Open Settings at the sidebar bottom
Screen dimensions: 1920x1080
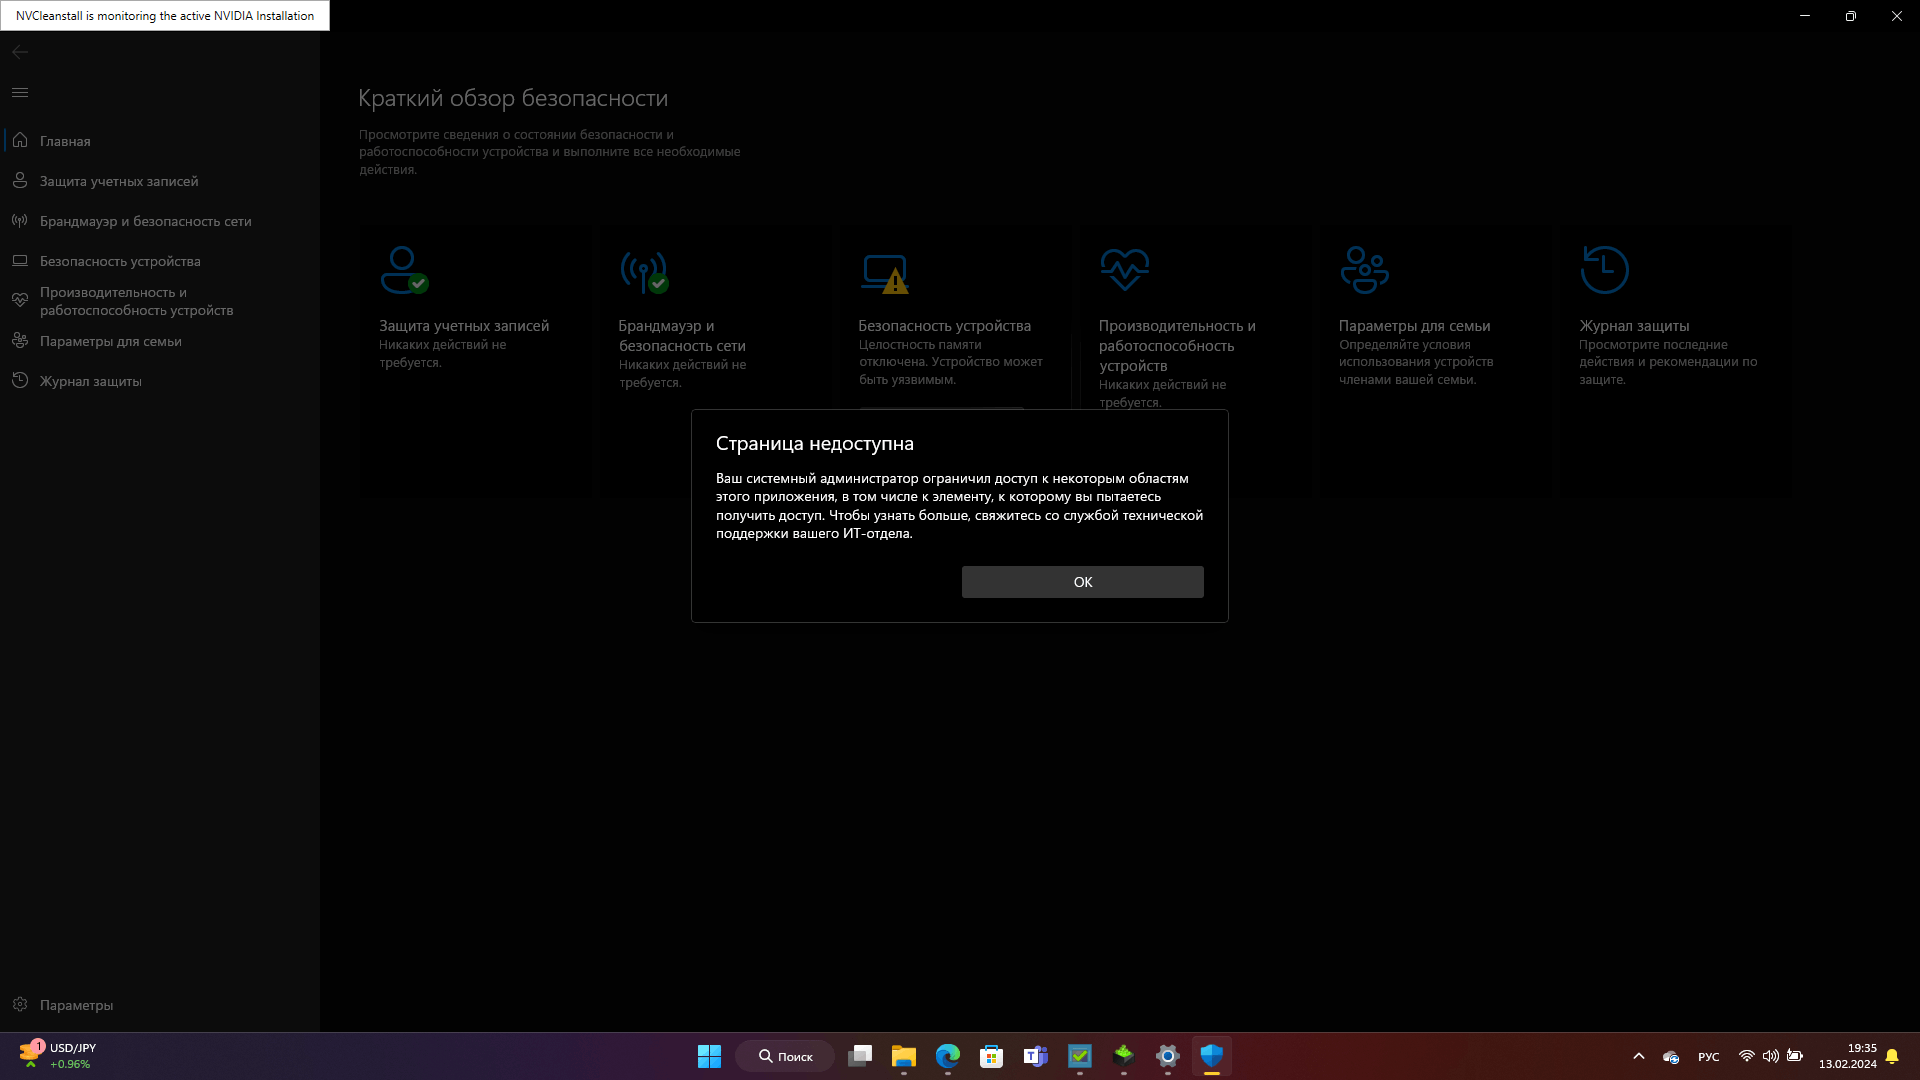[x=76, y=1005]
